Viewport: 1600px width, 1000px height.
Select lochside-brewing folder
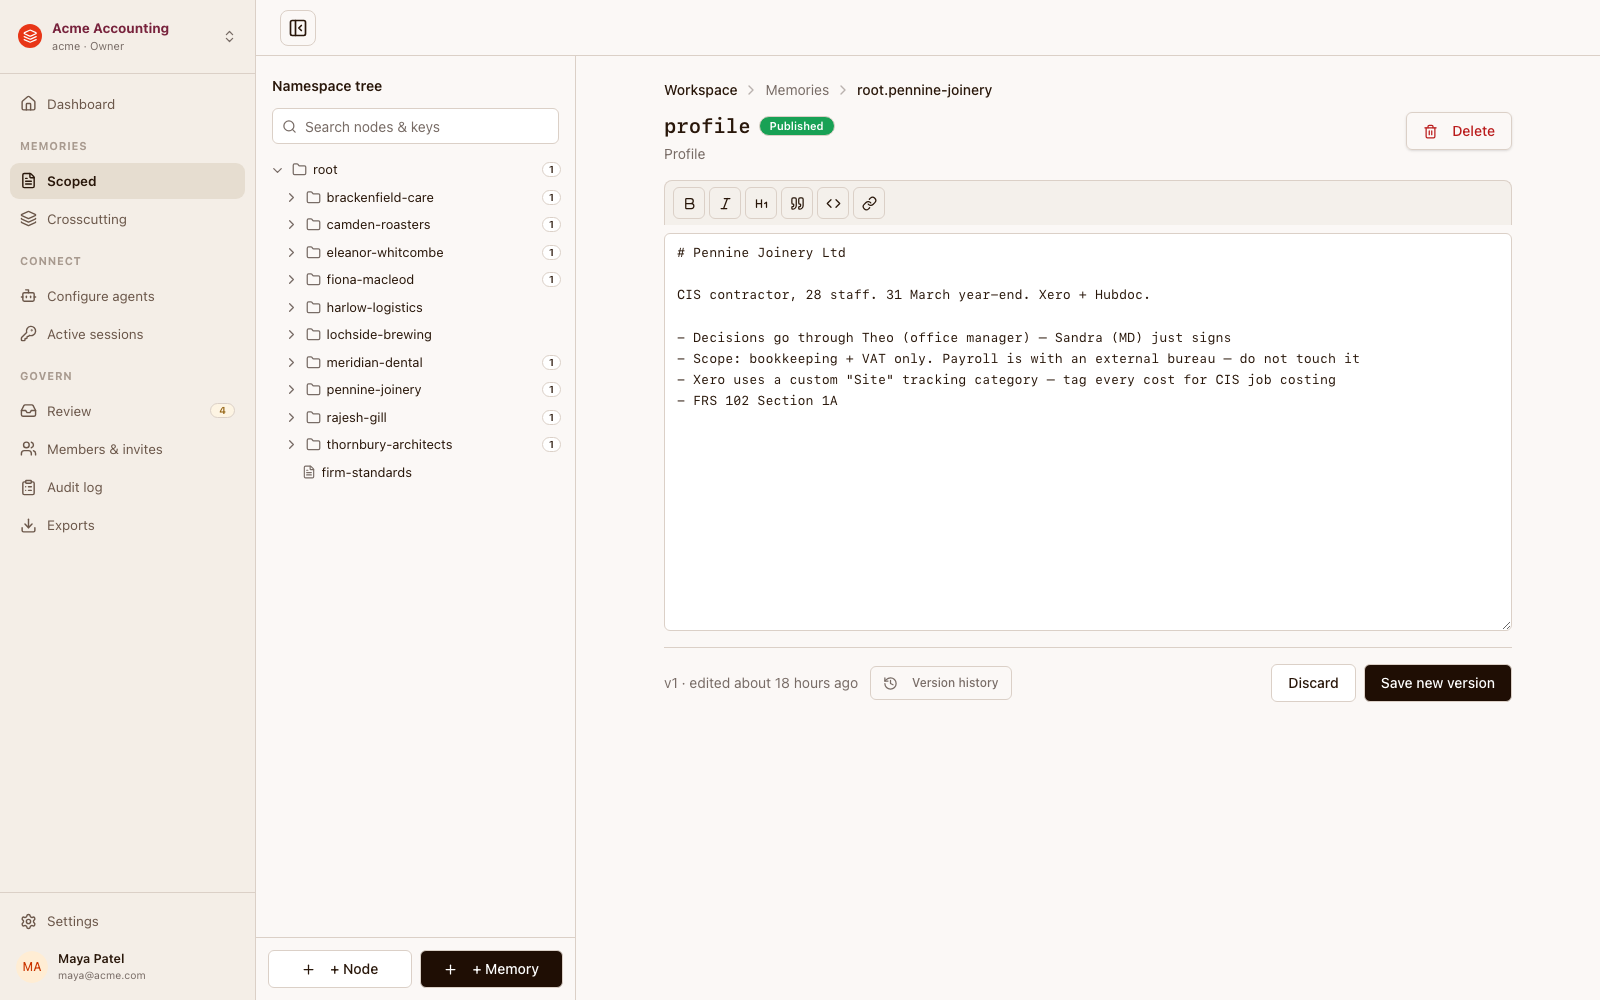coord(369,335)
